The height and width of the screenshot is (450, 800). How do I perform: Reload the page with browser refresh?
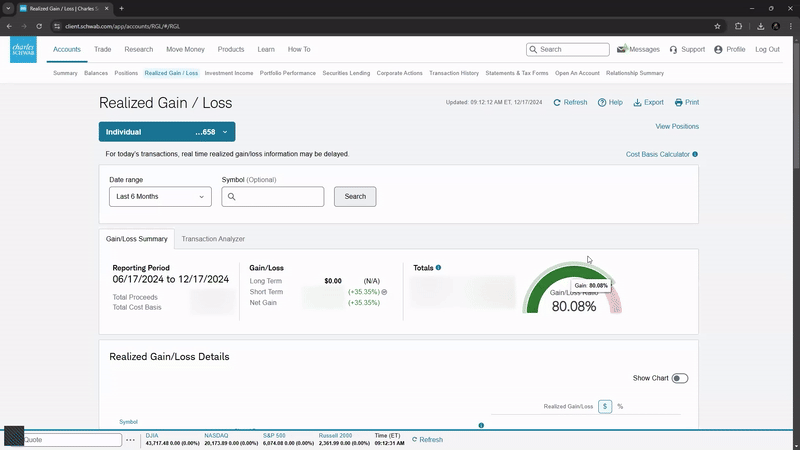(x=39, y=26)
